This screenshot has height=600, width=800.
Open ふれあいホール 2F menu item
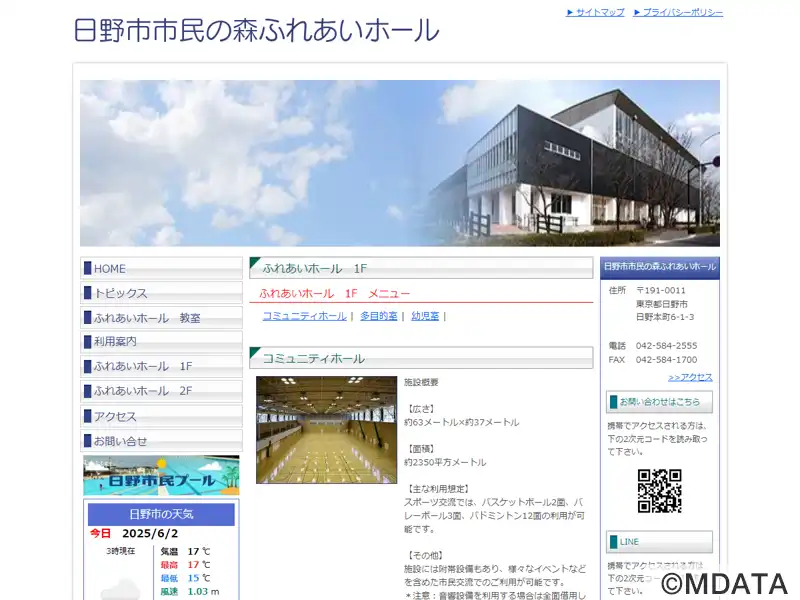coord(161,391)
